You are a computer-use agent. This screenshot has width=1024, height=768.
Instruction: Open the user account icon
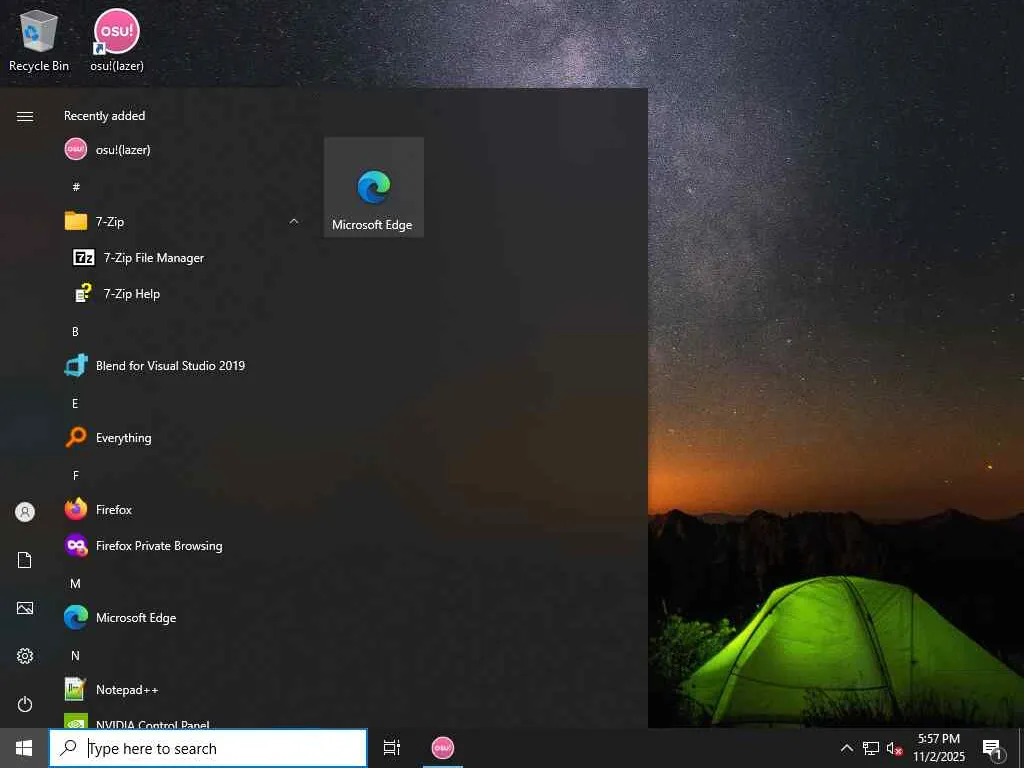click(x=25, y=511)
